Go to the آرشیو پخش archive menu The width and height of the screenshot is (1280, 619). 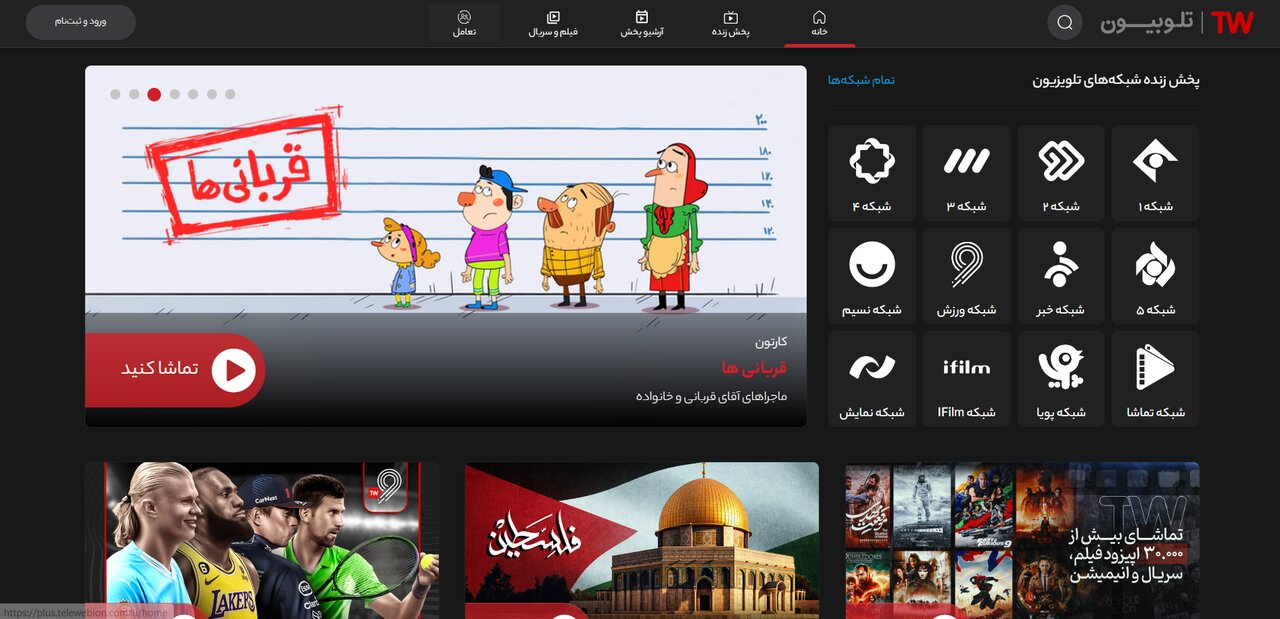(645, 22)
